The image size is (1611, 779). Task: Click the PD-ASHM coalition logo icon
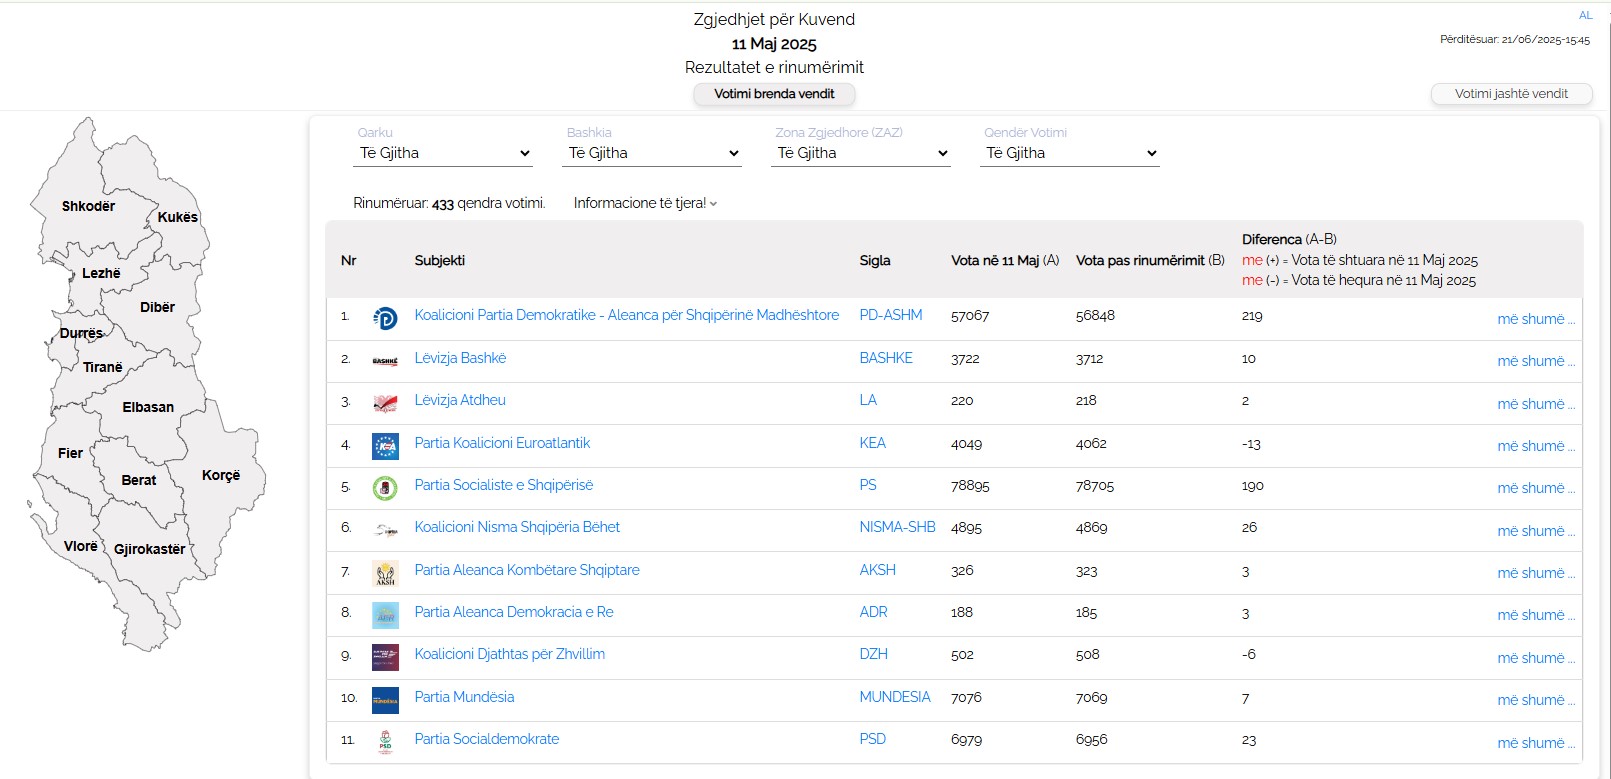[x=385, y=318]
